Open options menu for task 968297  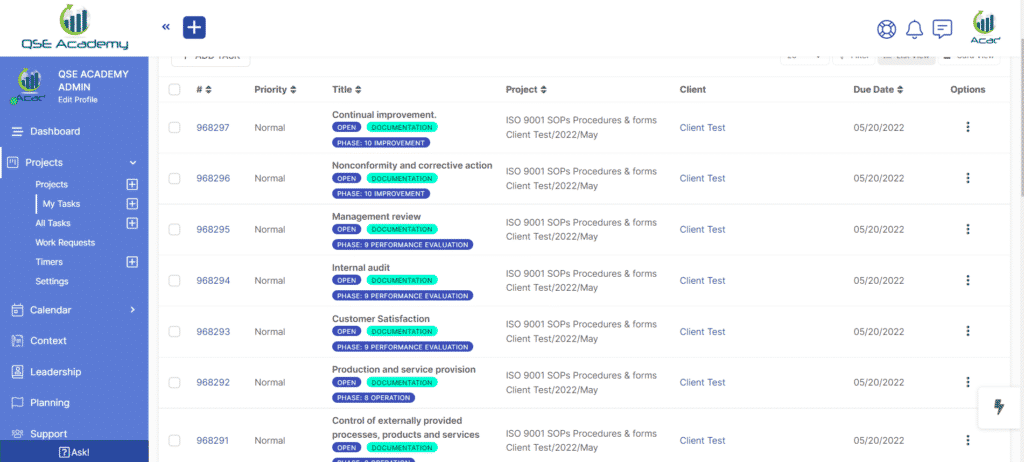coord(968,127)
